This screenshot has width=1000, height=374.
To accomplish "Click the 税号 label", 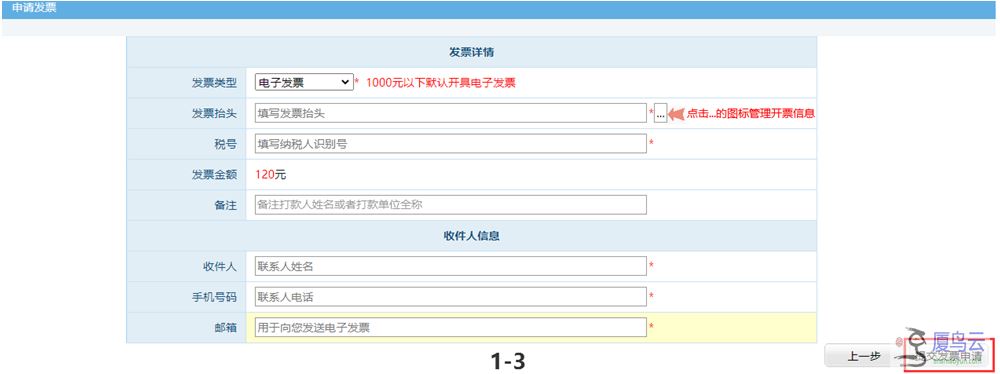I will [x=226, y=144].
